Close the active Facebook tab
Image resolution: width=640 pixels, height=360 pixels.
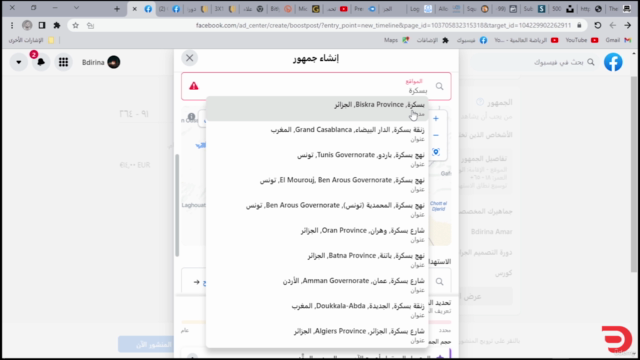pyautogui.click(x=134, y=9)
